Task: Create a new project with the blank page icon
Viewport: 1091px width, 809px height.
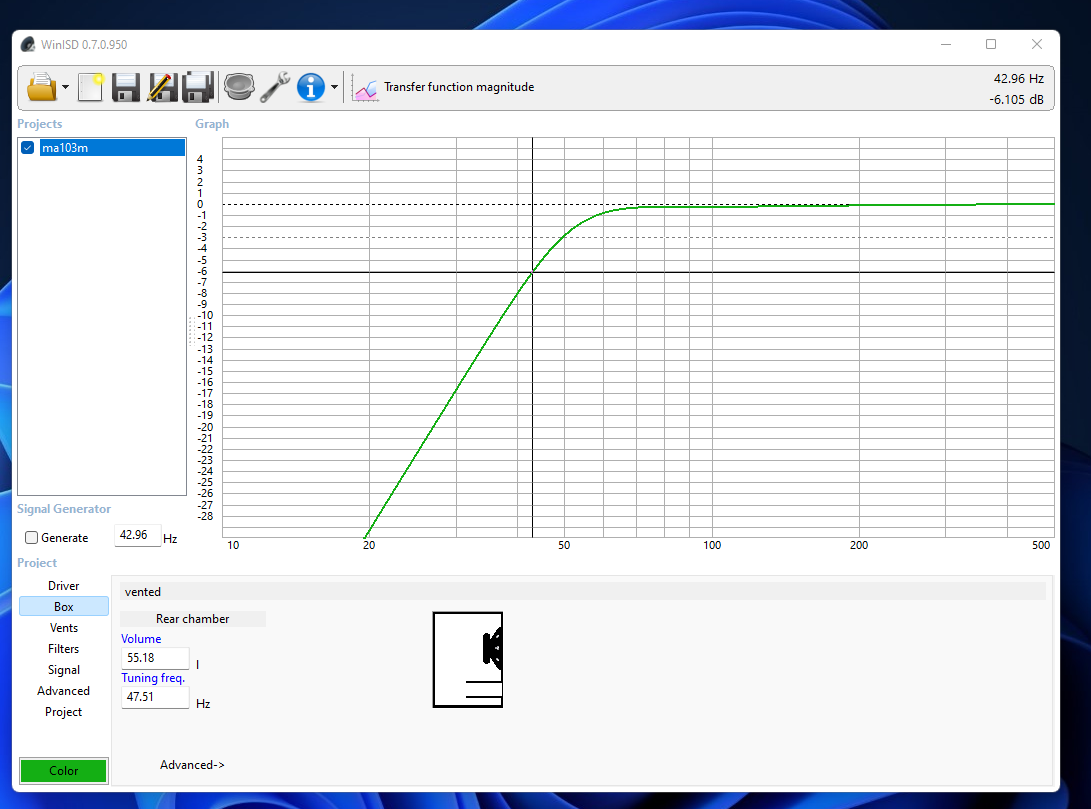Action: pyautogui.click(x=90, y=88)
